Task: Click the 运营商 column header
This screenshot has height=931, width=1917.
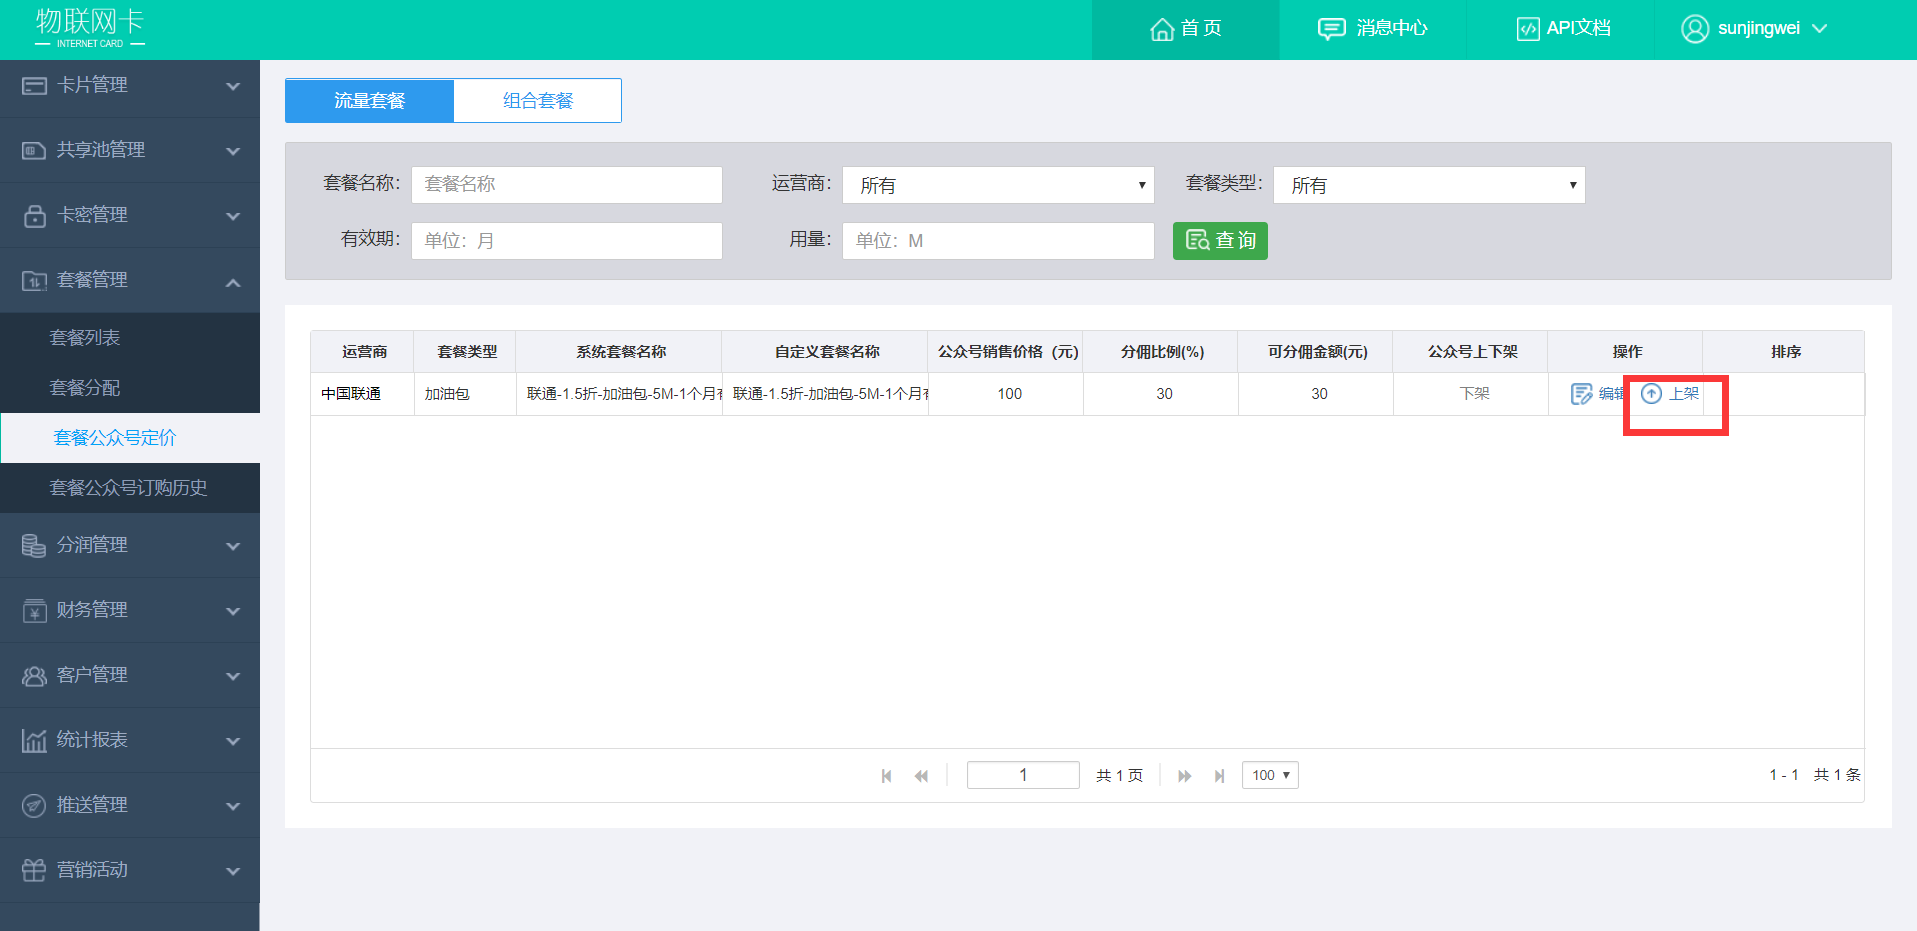Action: (x=364, y=352)
